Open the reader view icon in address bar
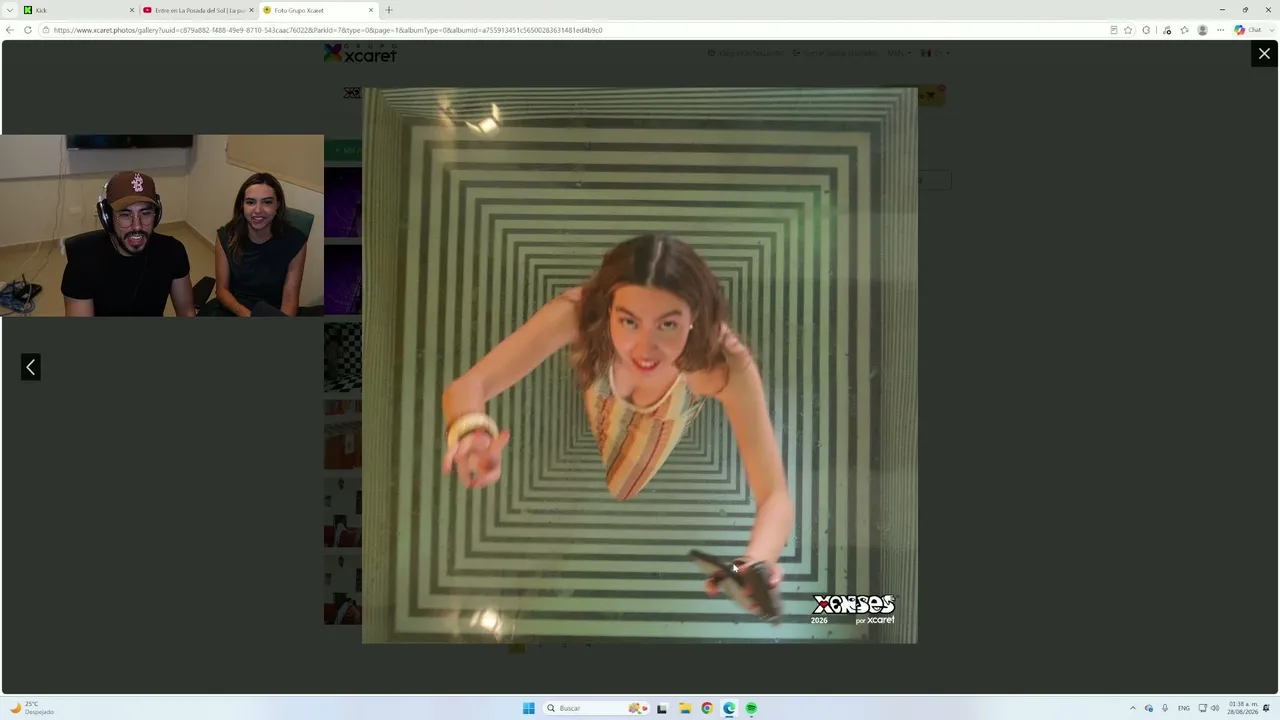The height and width of the screenshot is (720, 1280). click(1114, 30)
